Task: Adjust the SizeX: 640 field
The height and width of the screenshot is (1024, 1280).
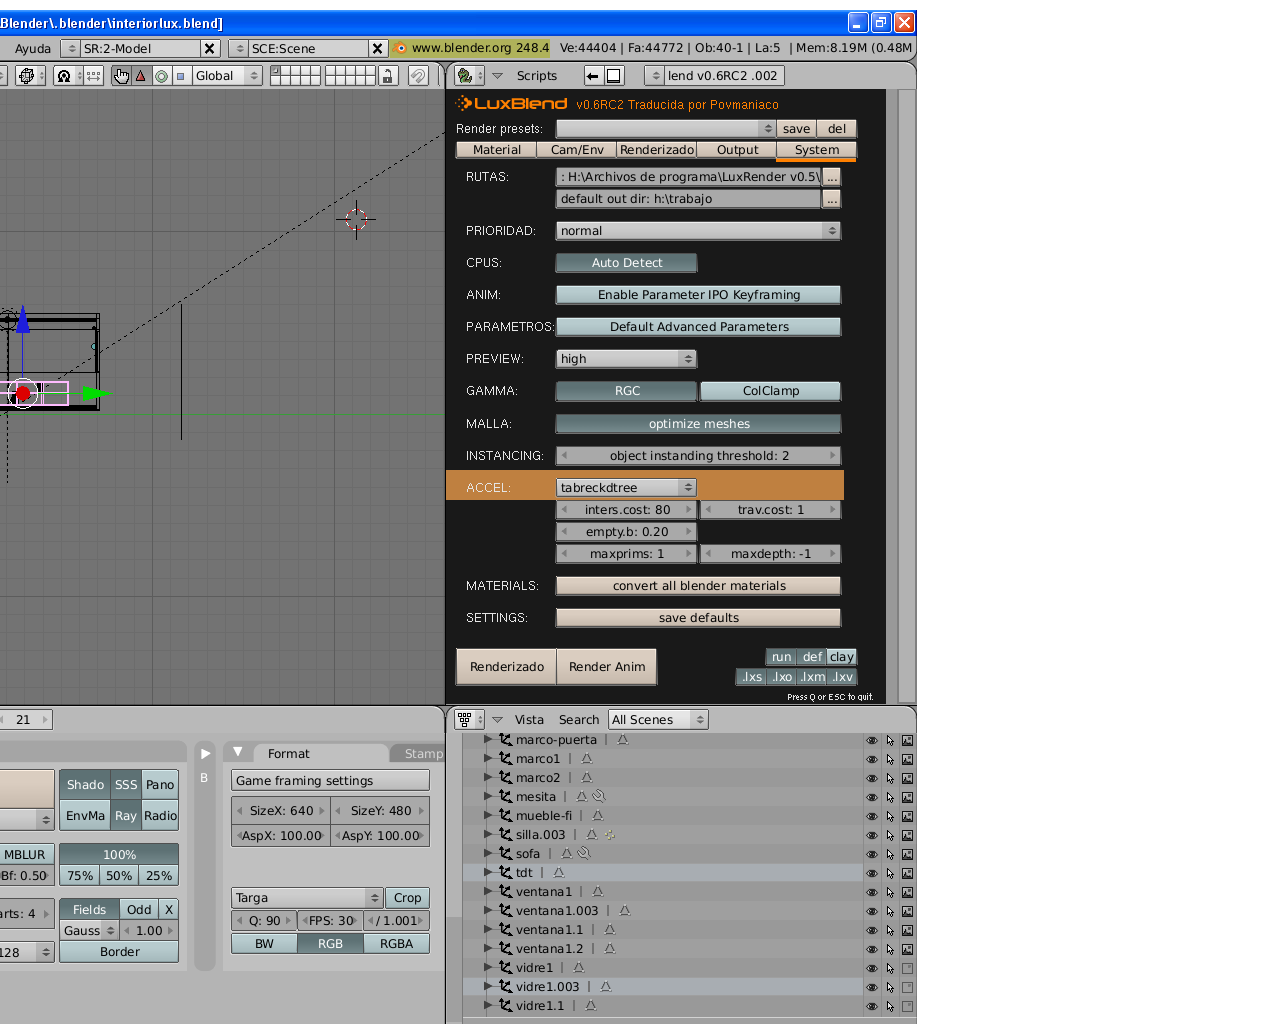Action: pos(281,811)
